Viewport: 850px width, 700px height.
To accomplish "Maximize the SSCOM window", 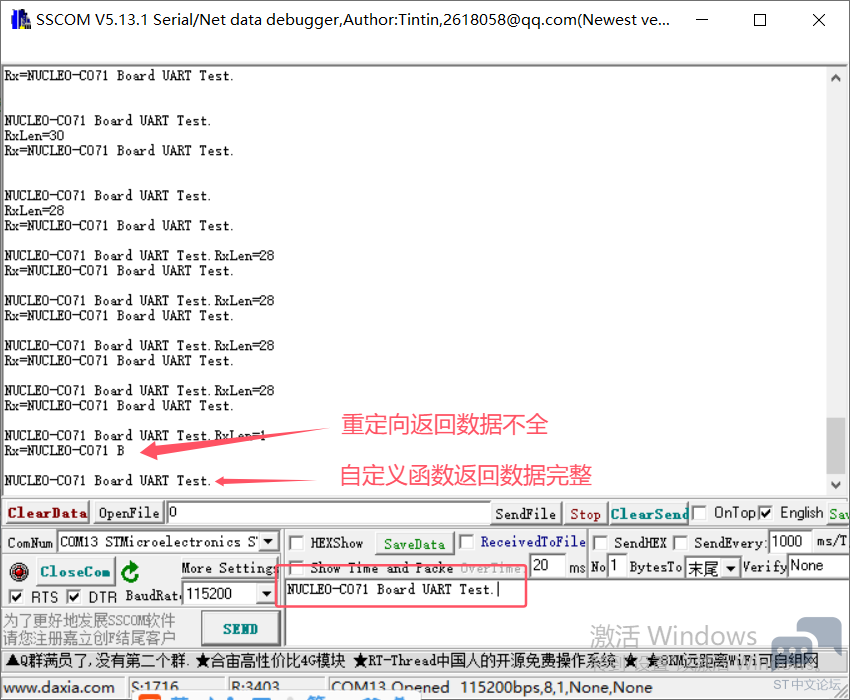I will point(760,20).
